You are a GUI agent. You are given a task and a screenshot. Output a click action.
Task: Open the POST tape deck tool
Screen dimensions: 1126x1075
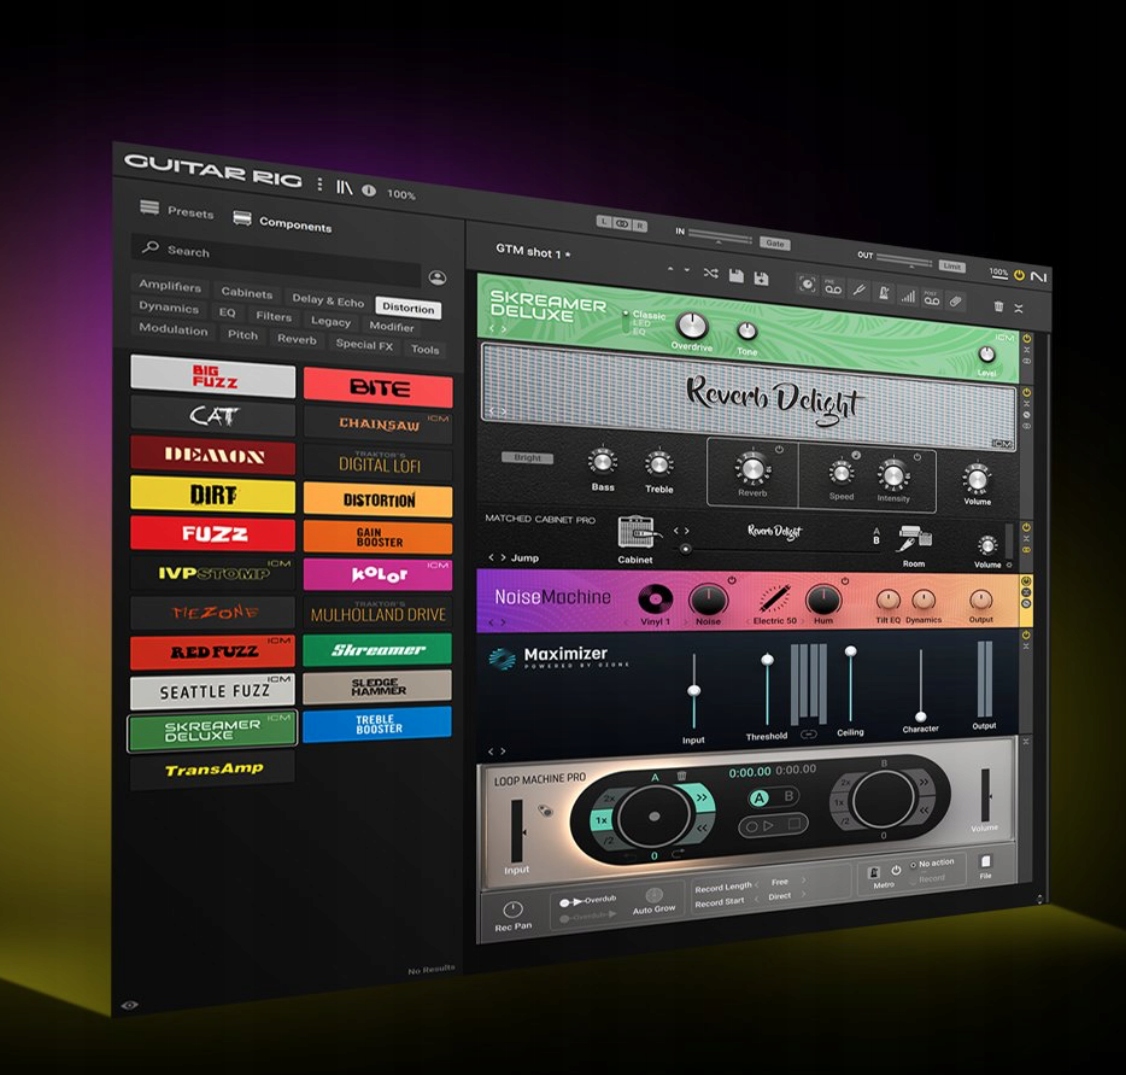(x=932, y=298)
